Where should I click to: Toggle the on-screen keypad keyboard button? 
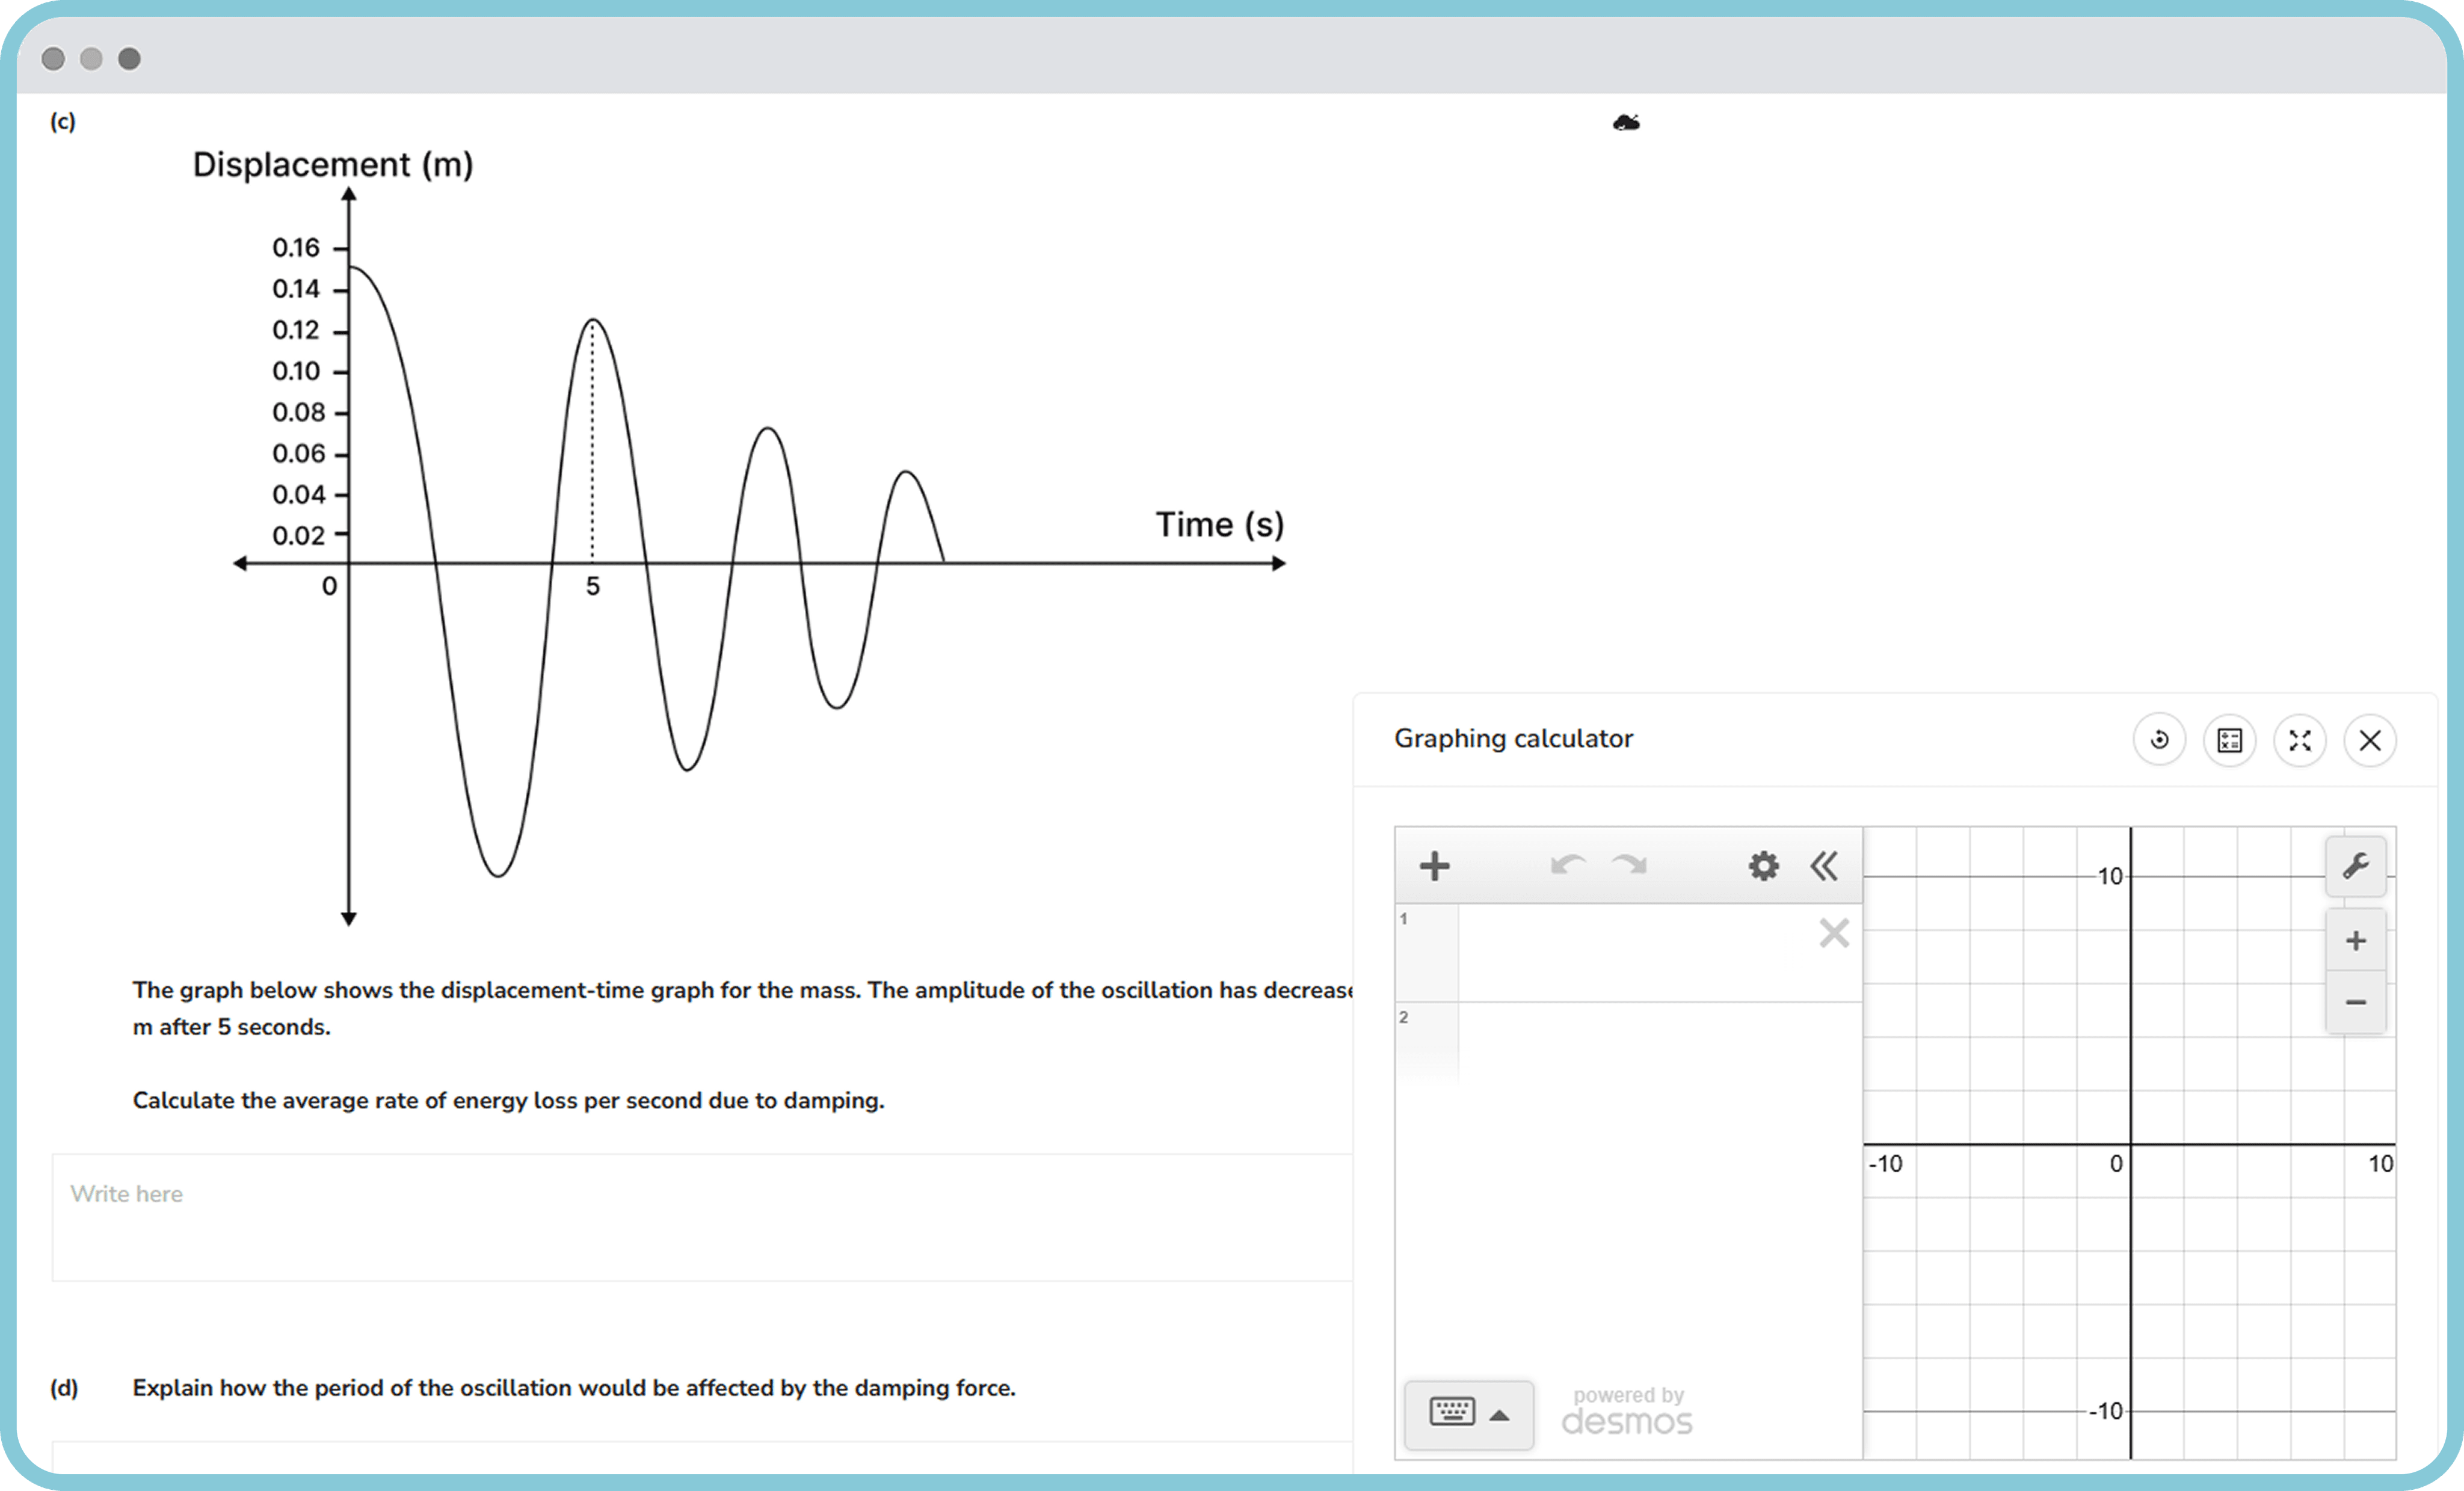[1452, 1412]
